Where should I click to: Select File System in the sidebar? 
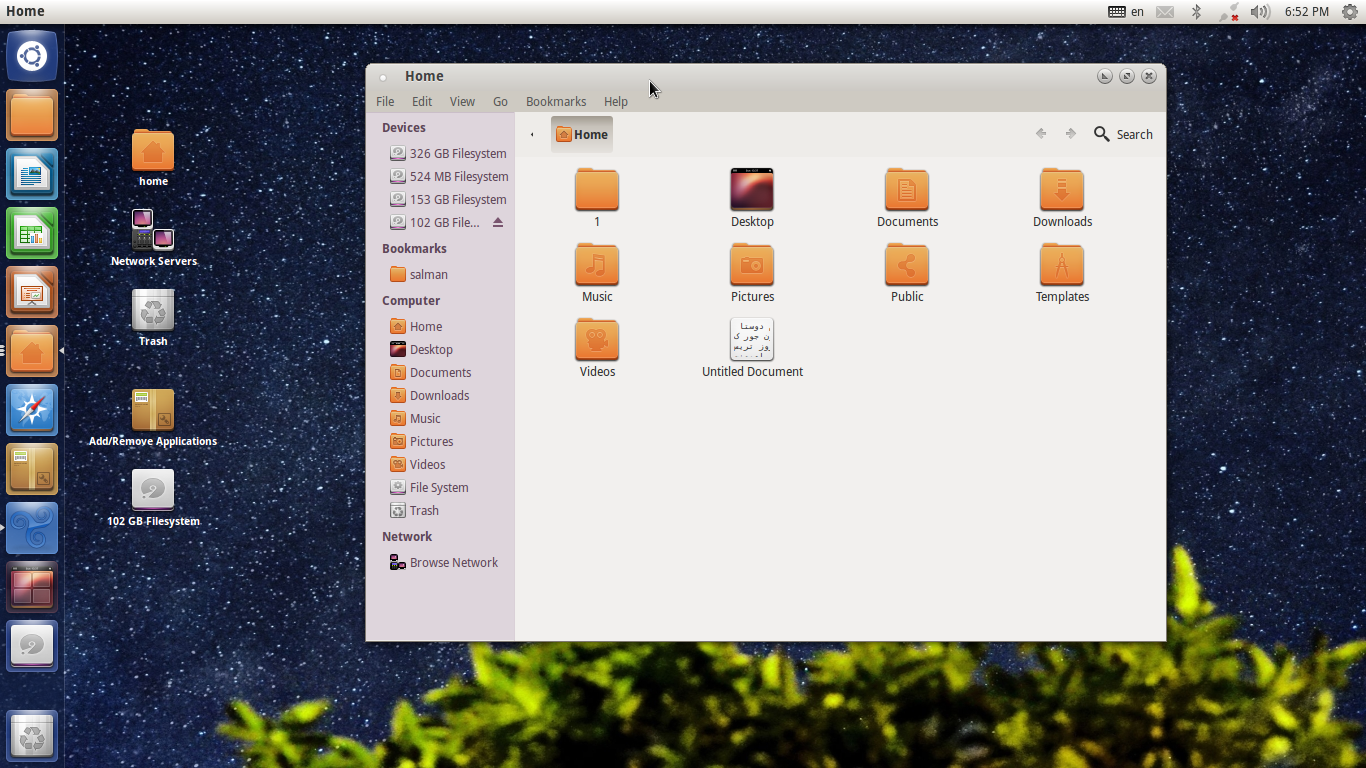pos(438,487)
